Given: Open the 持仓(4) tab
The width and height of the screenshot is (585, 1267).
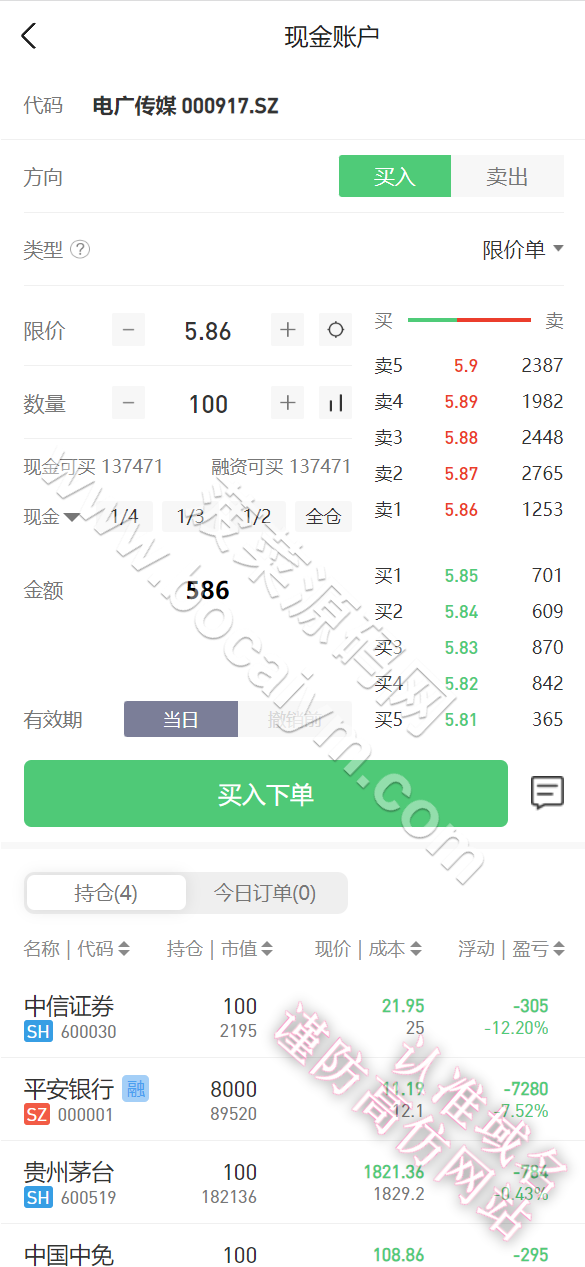Looking at the screenshot, I should click(x=106, y=893).
